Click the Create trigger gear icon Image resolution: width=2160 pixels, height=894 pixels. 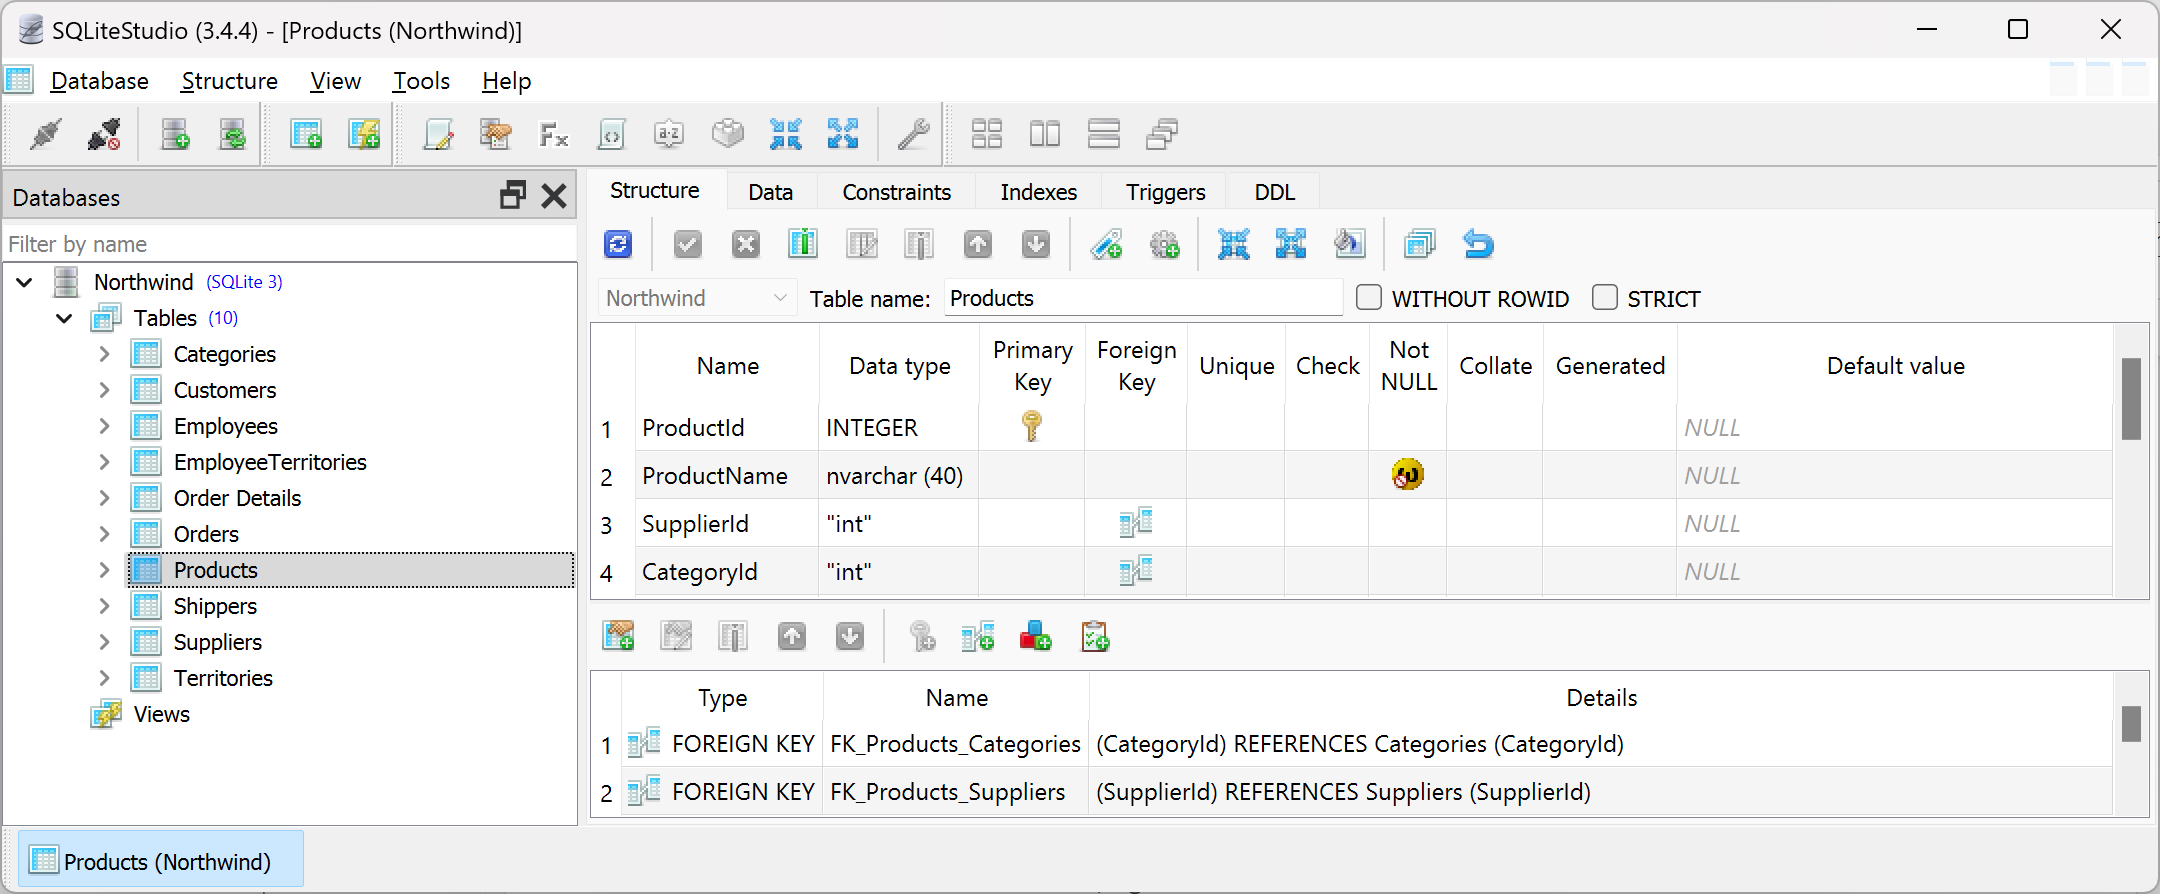1164,244
